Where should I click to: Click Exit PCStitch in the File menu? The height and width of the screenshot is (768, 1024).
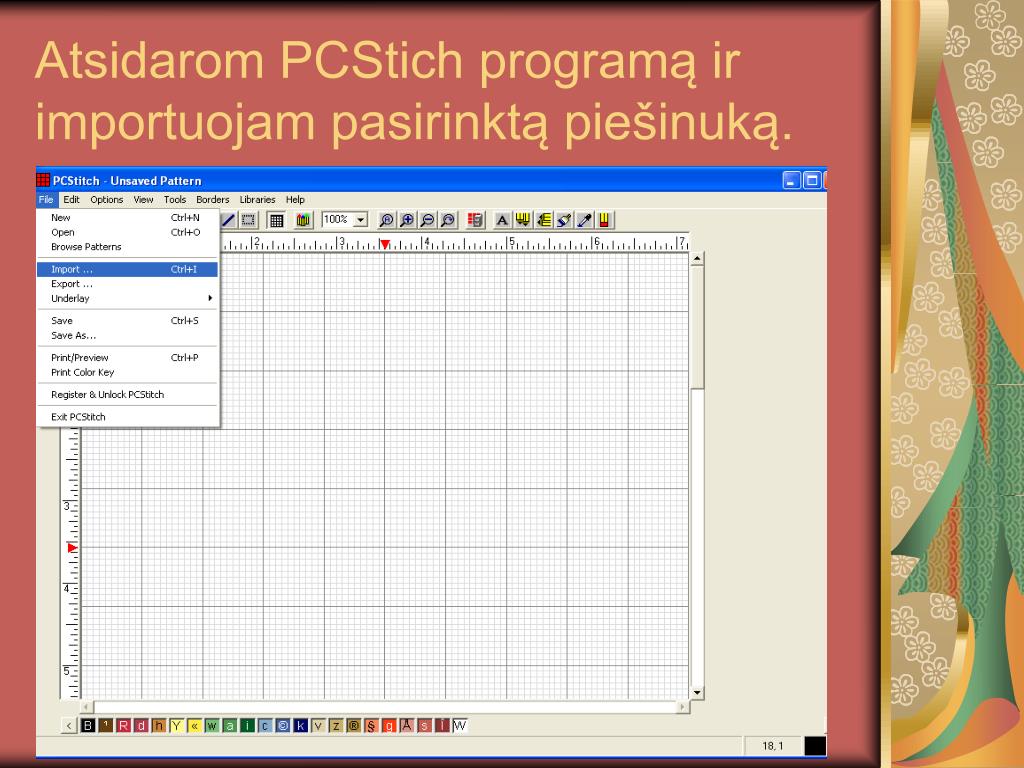click(127, 417)
